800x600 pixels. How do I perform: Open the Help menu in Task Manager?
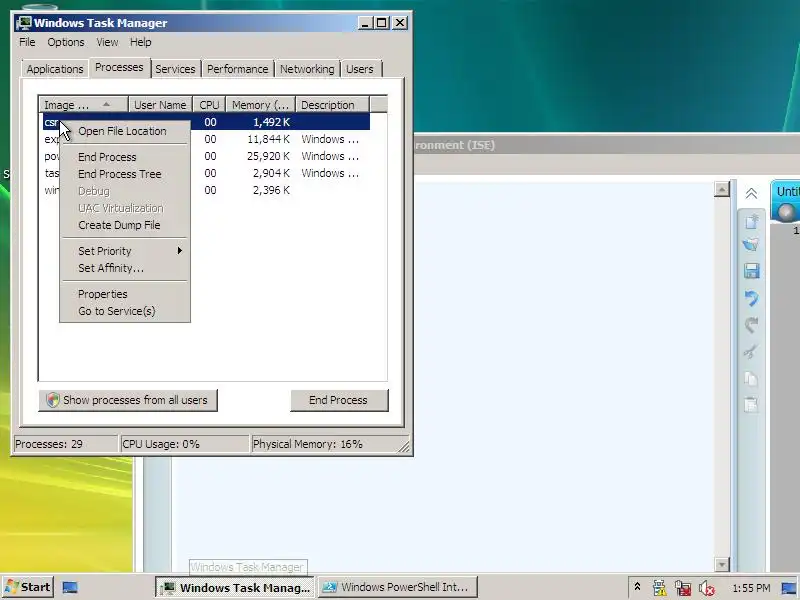tap(140, 42)
